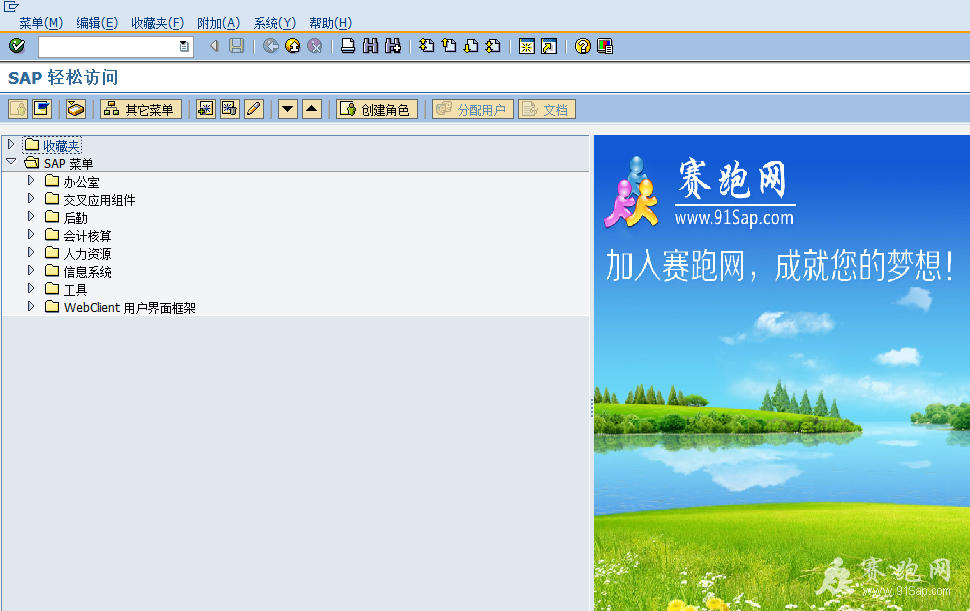The height and width of the screenshot is (611, 970).
Task: Click the First Page icon
Action: 426,46
